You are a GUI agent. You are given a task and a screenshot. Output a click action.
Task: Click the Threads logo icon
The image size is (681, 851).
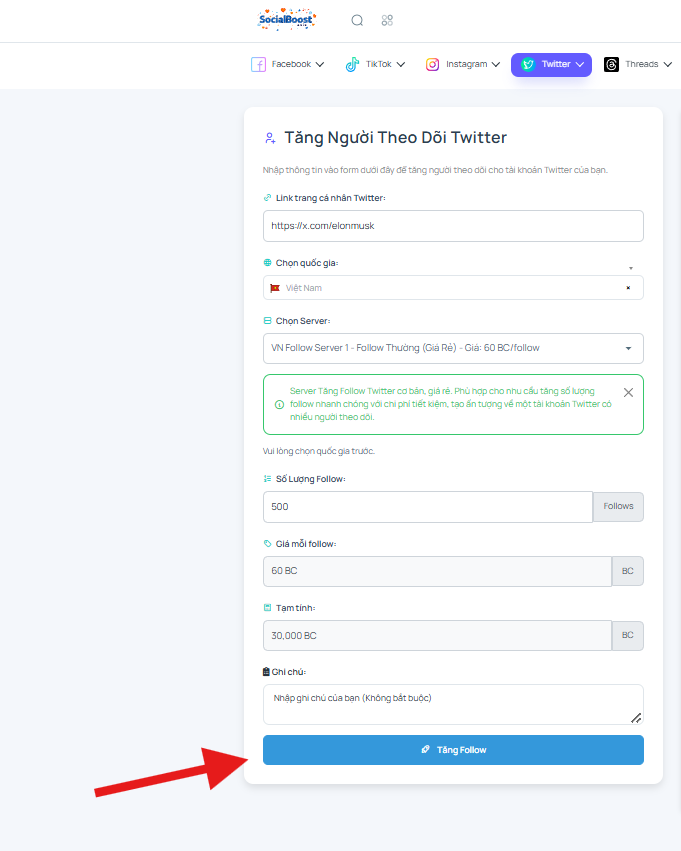612,65
